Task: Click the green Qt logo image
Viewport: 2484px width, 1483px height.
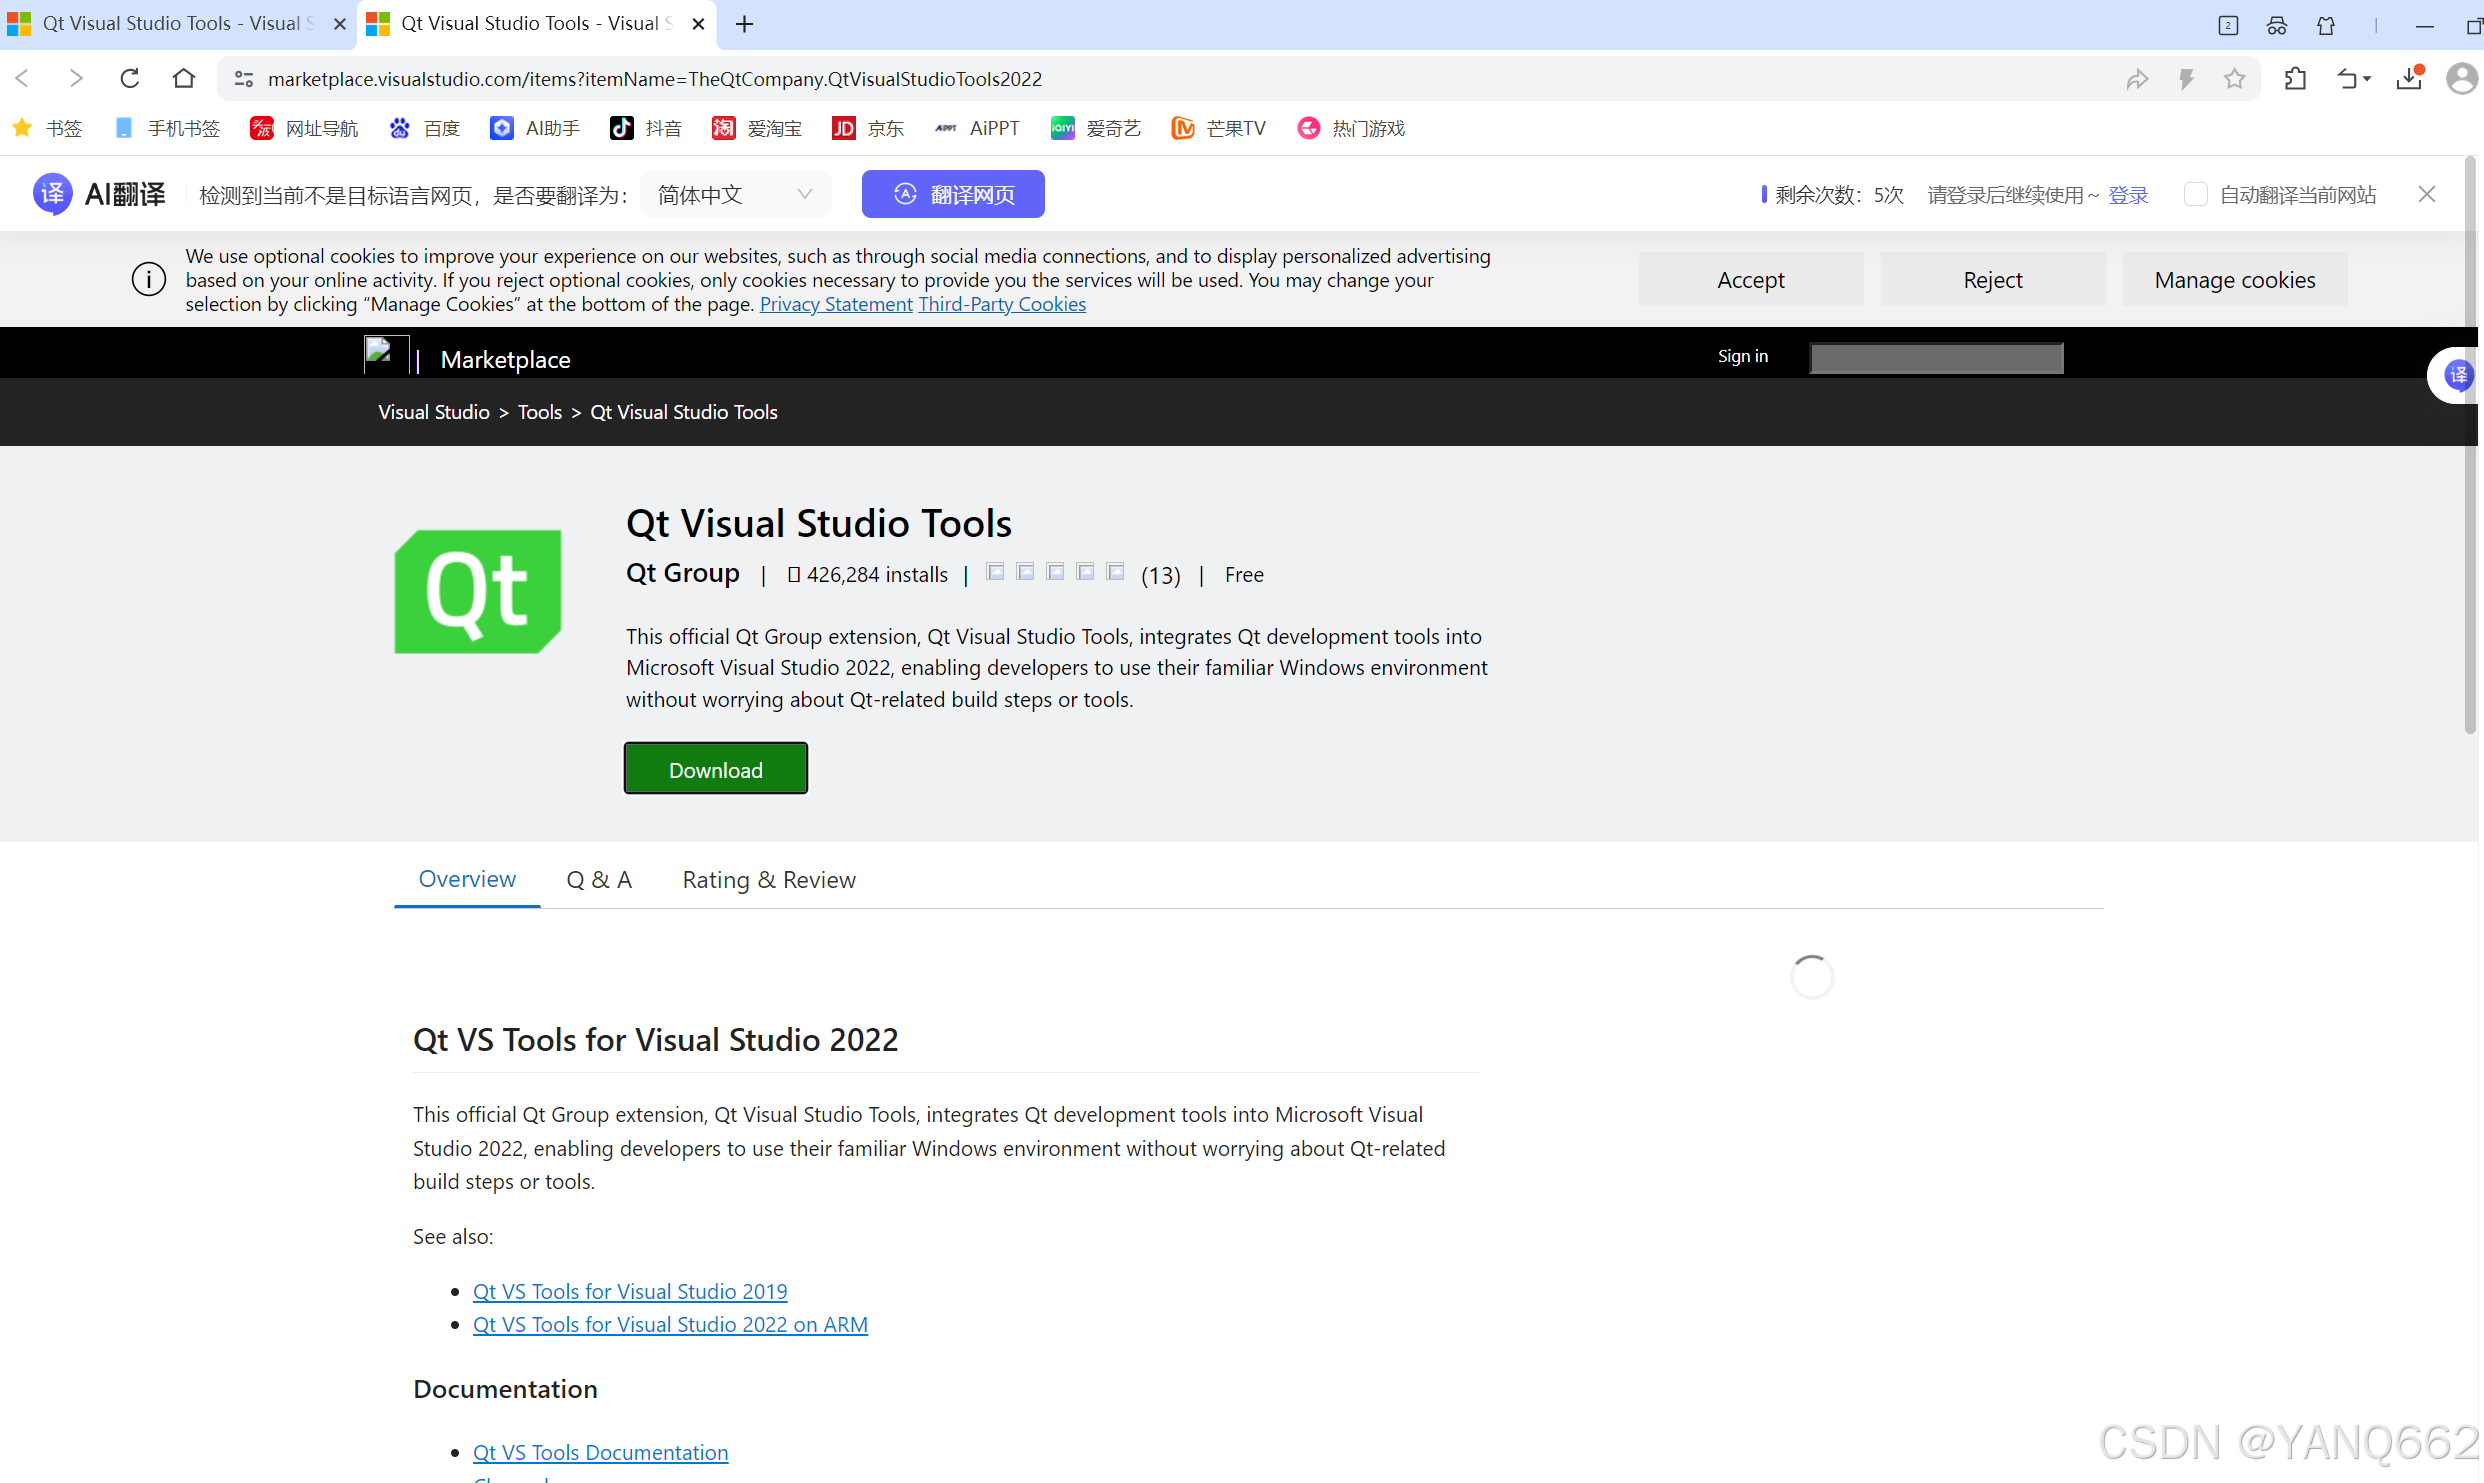Action: 478,592
